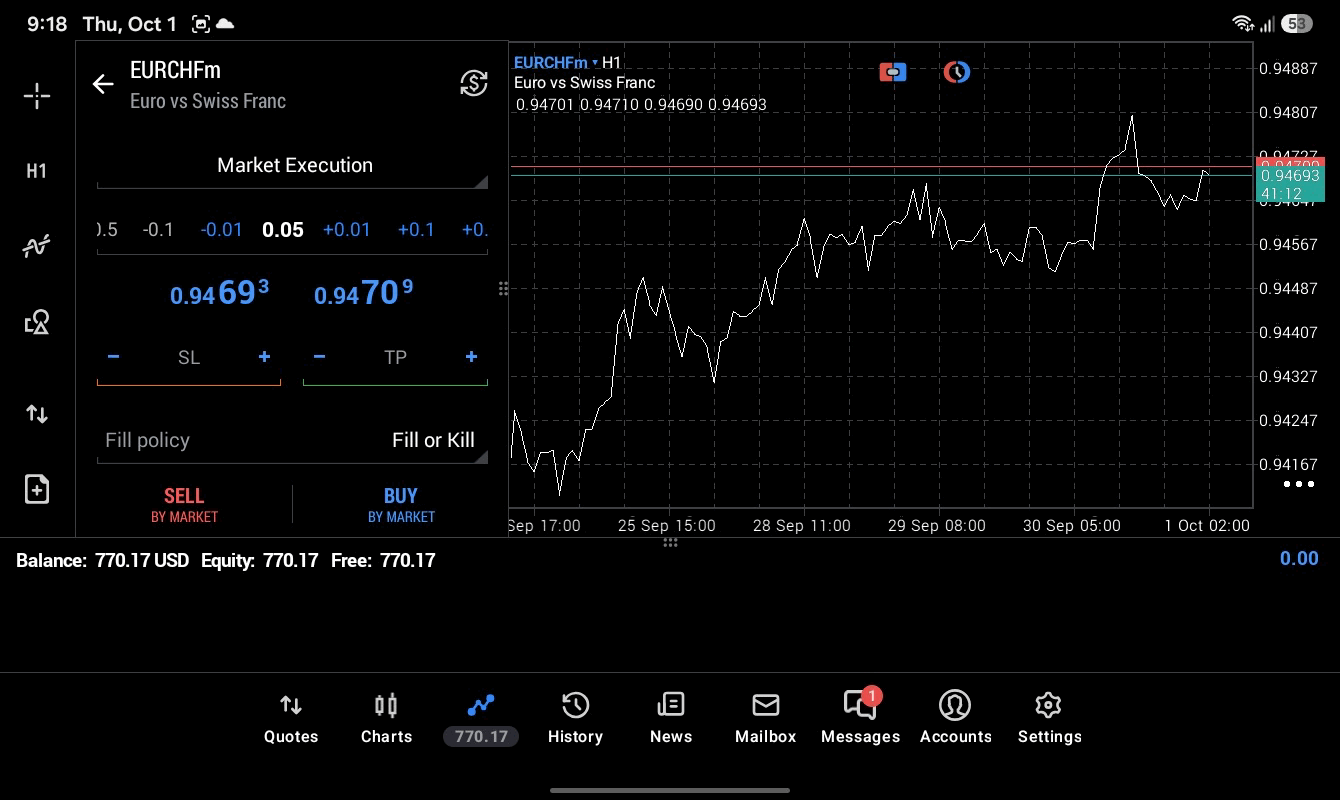Go back from EURCHFm order panel
1340x800 pixels.
tap(103, 84)
